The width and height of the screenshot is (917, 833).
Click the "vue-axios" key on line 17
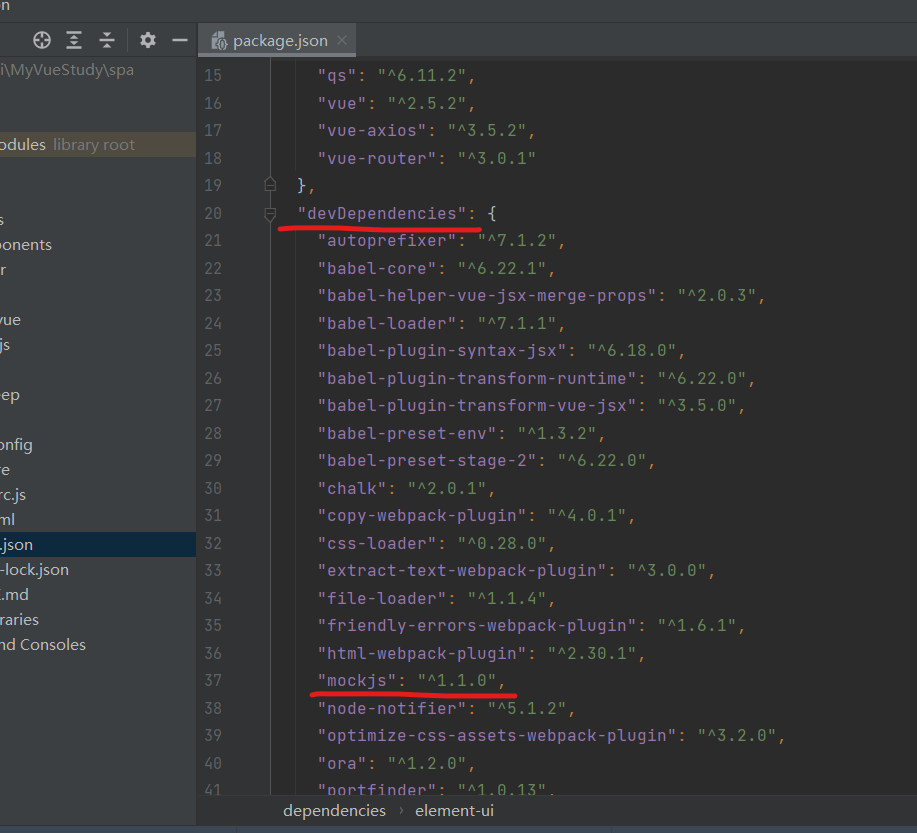[x=372, y=130]
